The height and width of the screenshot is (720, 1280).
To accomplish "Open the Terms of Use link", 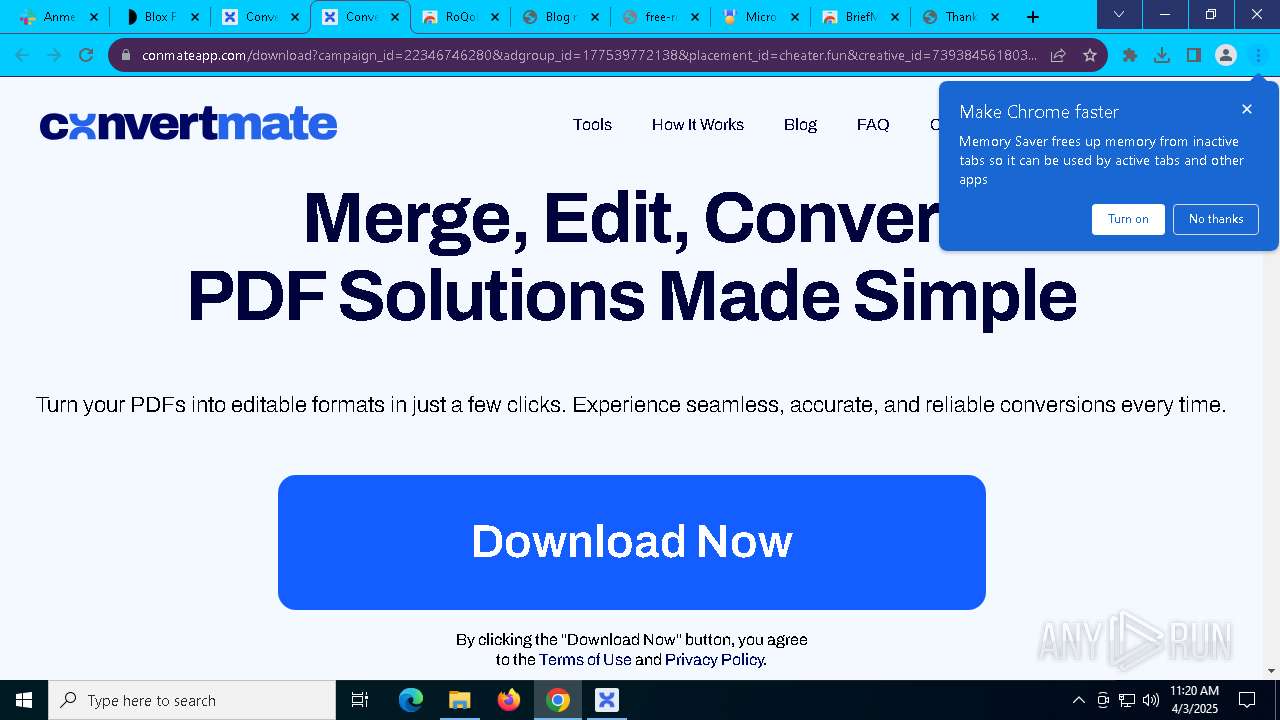I will [x=585, y=660].
